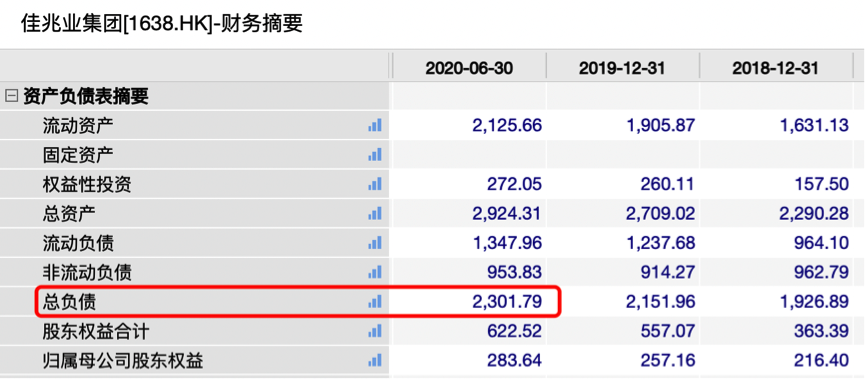Click the value 962.79

821,272
